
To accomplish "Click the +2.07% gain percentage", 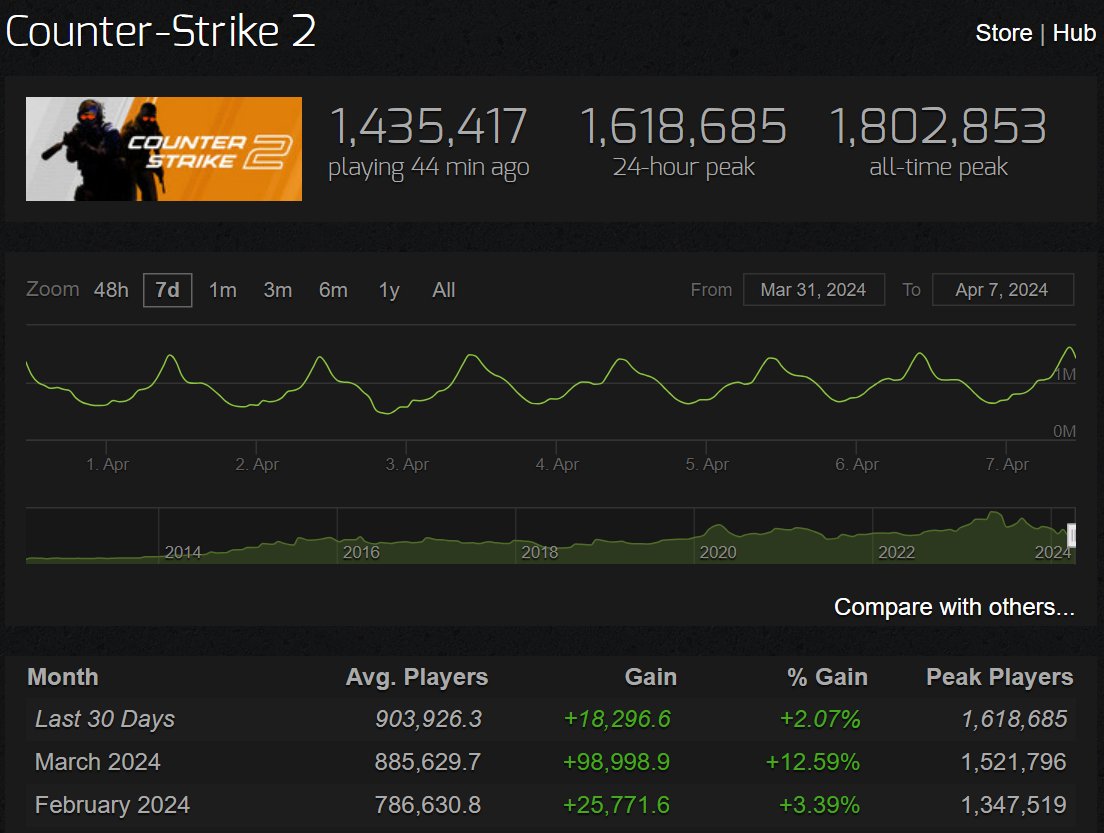I will point(820,719).
